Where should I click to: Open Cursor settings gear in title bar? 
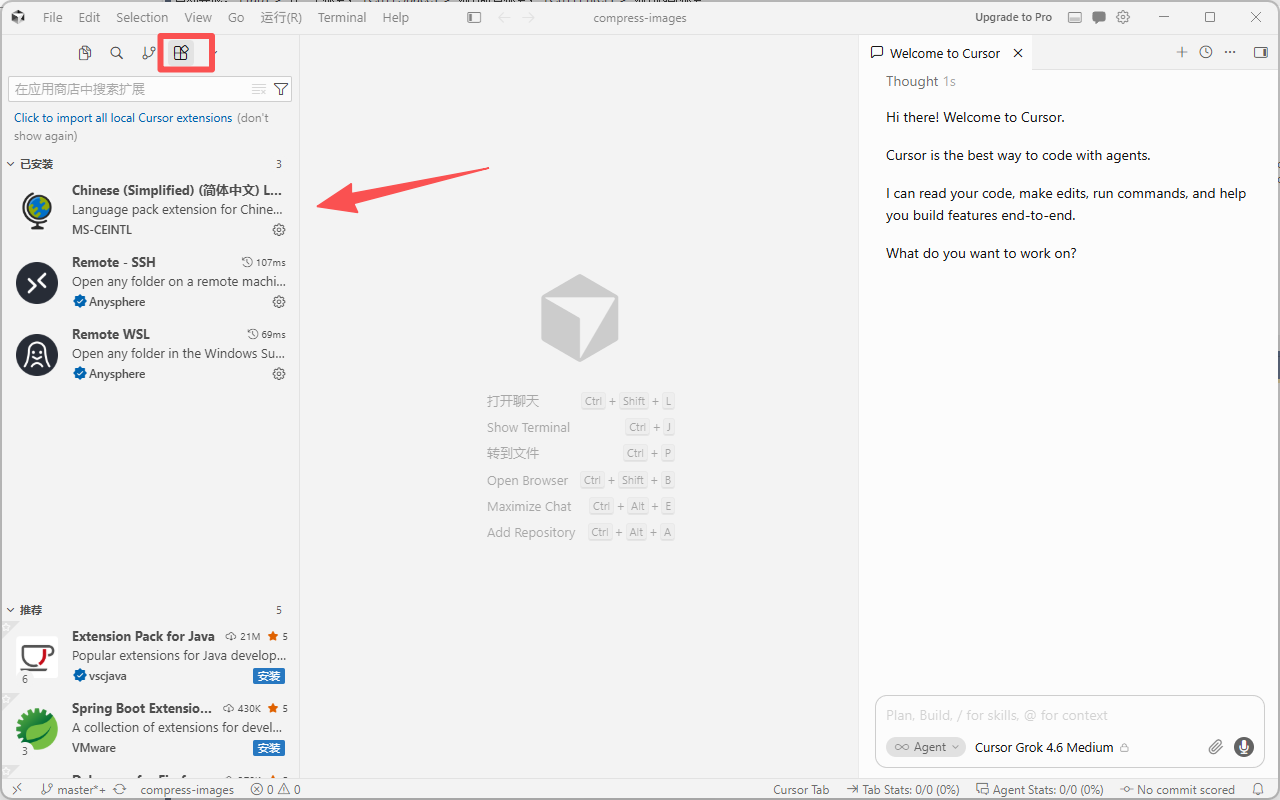[1123, 17]
